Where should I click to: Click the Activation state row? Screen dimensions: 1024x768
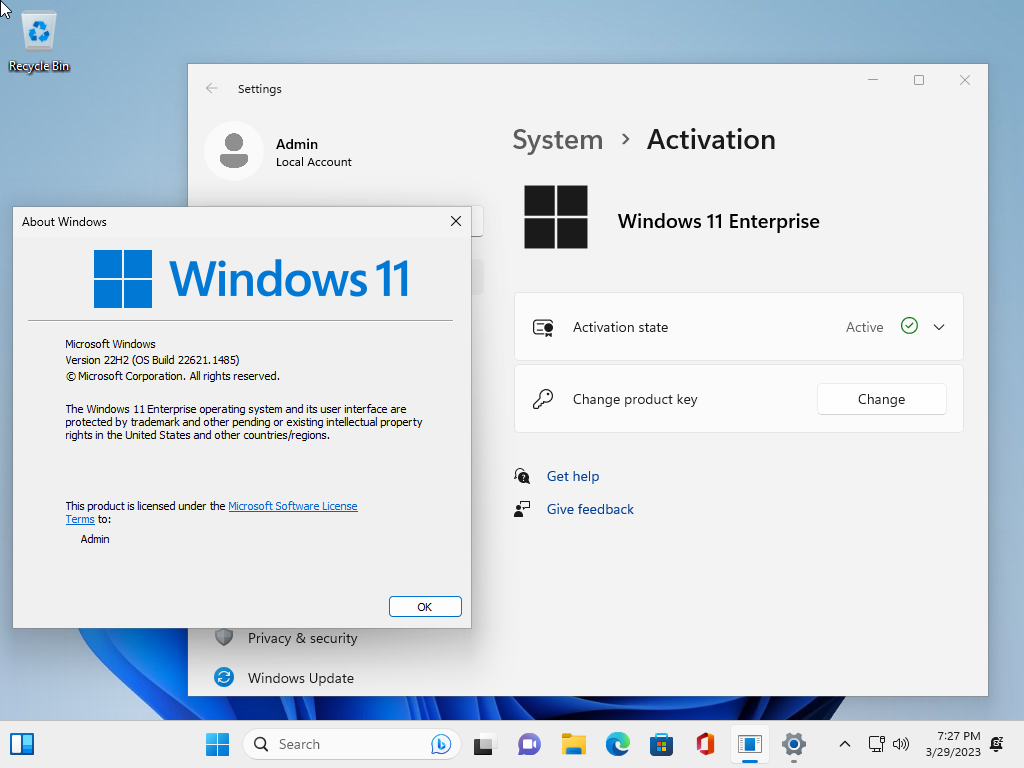(739, 327)
